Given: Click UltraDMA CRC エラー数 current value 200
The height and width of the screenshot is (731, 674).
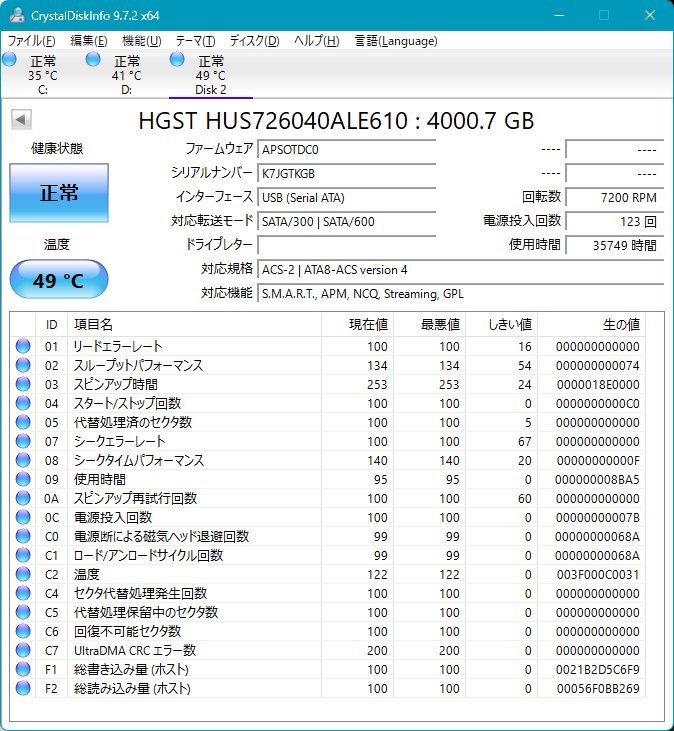Looking at the screenshot, I should pyautogui.click(x=377, y=650).
